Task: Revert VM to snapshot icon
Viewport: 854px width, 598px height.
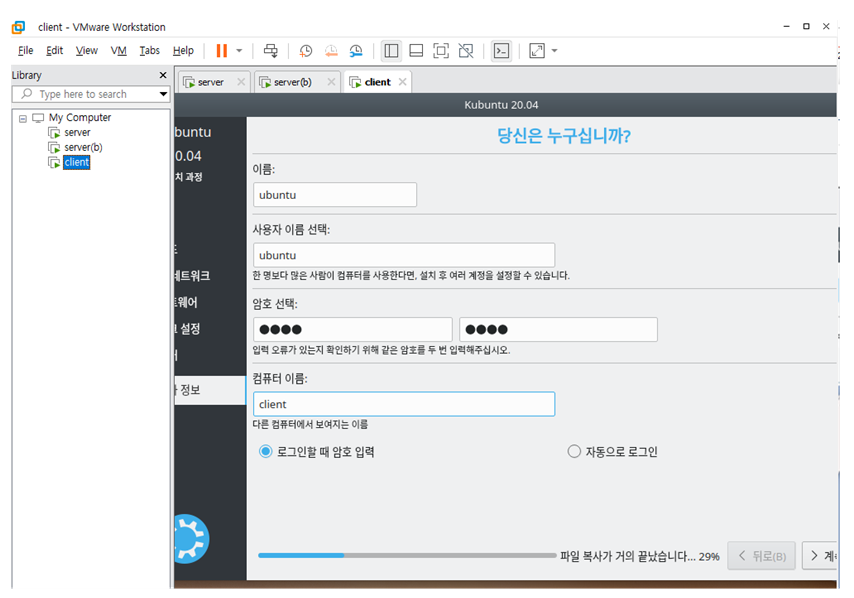Action: (x=331, y=51)
